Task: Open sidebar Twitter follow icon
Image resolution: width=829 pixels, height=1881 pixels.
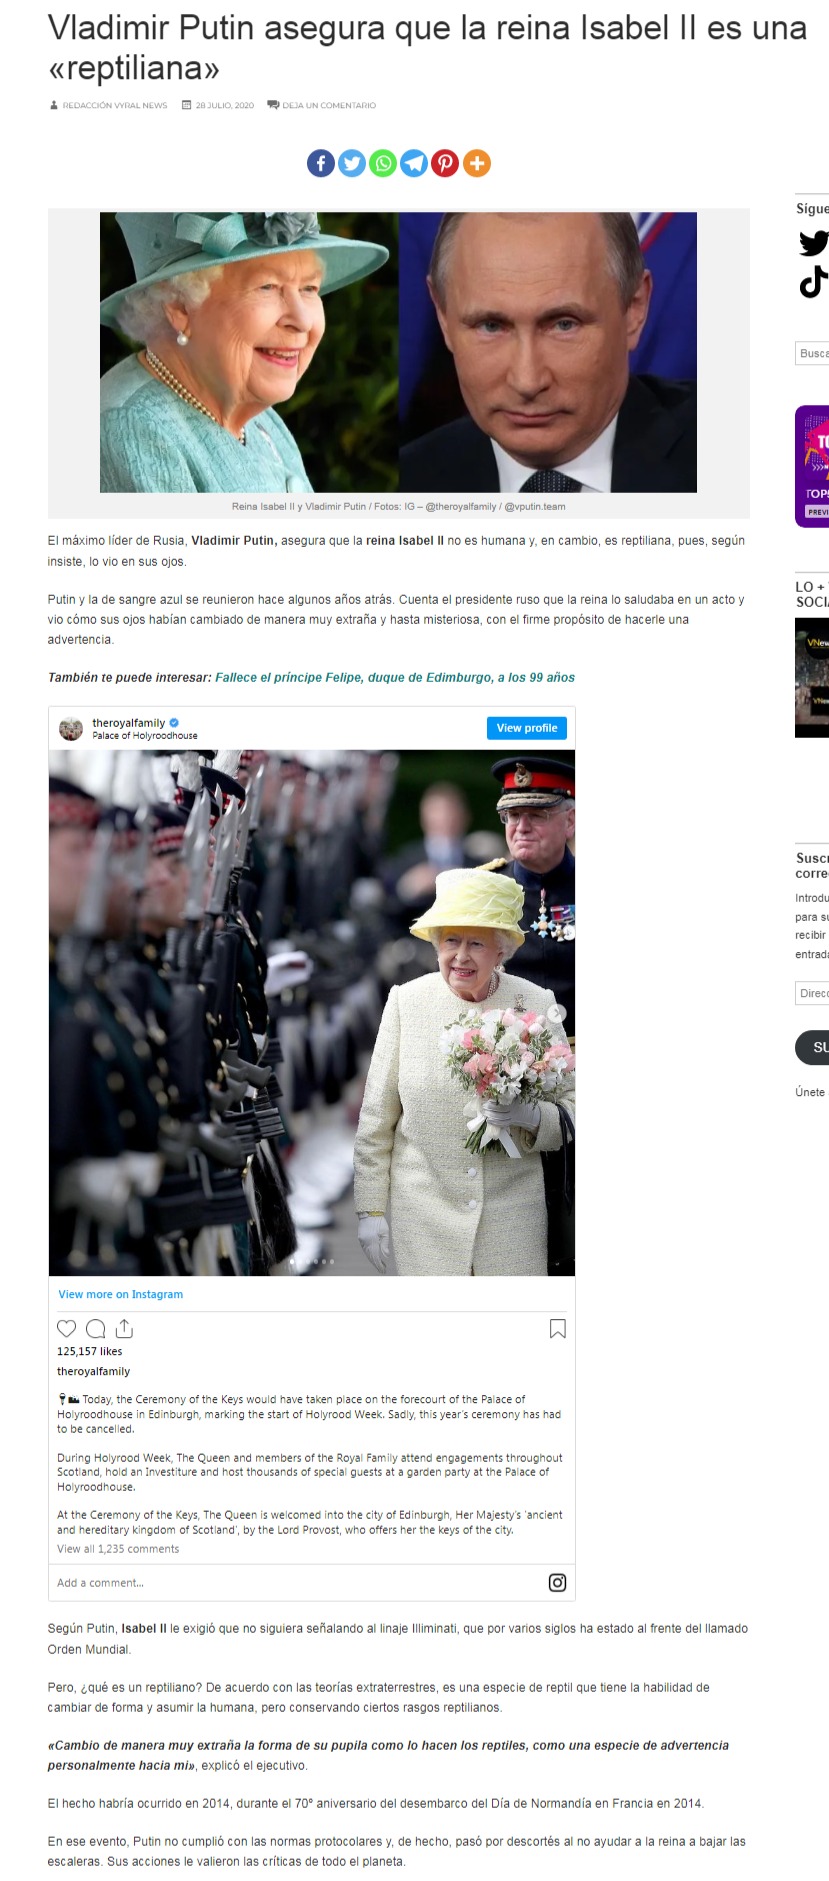Action: tap(814, 243)
